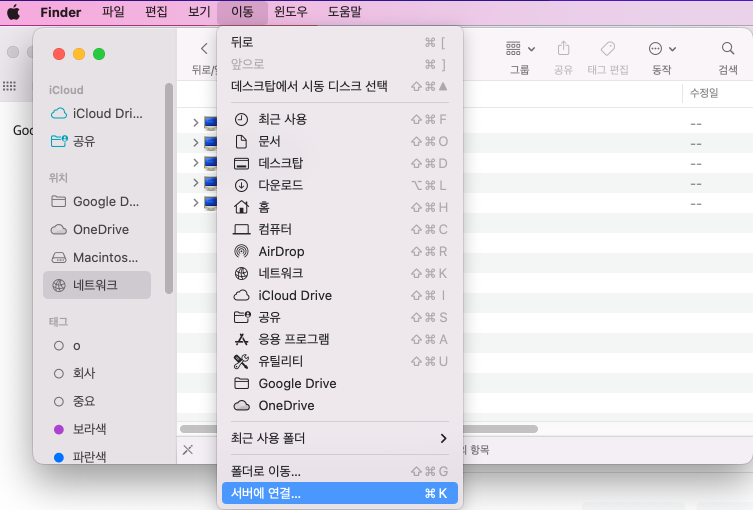Expand the first network computer row
Screen dimensions: 753x510
(195, 123)
